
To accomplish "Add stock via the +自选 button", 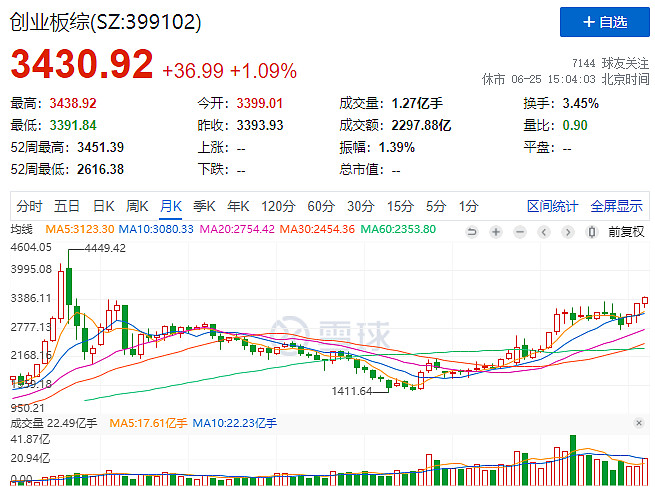I will point(604,22).
